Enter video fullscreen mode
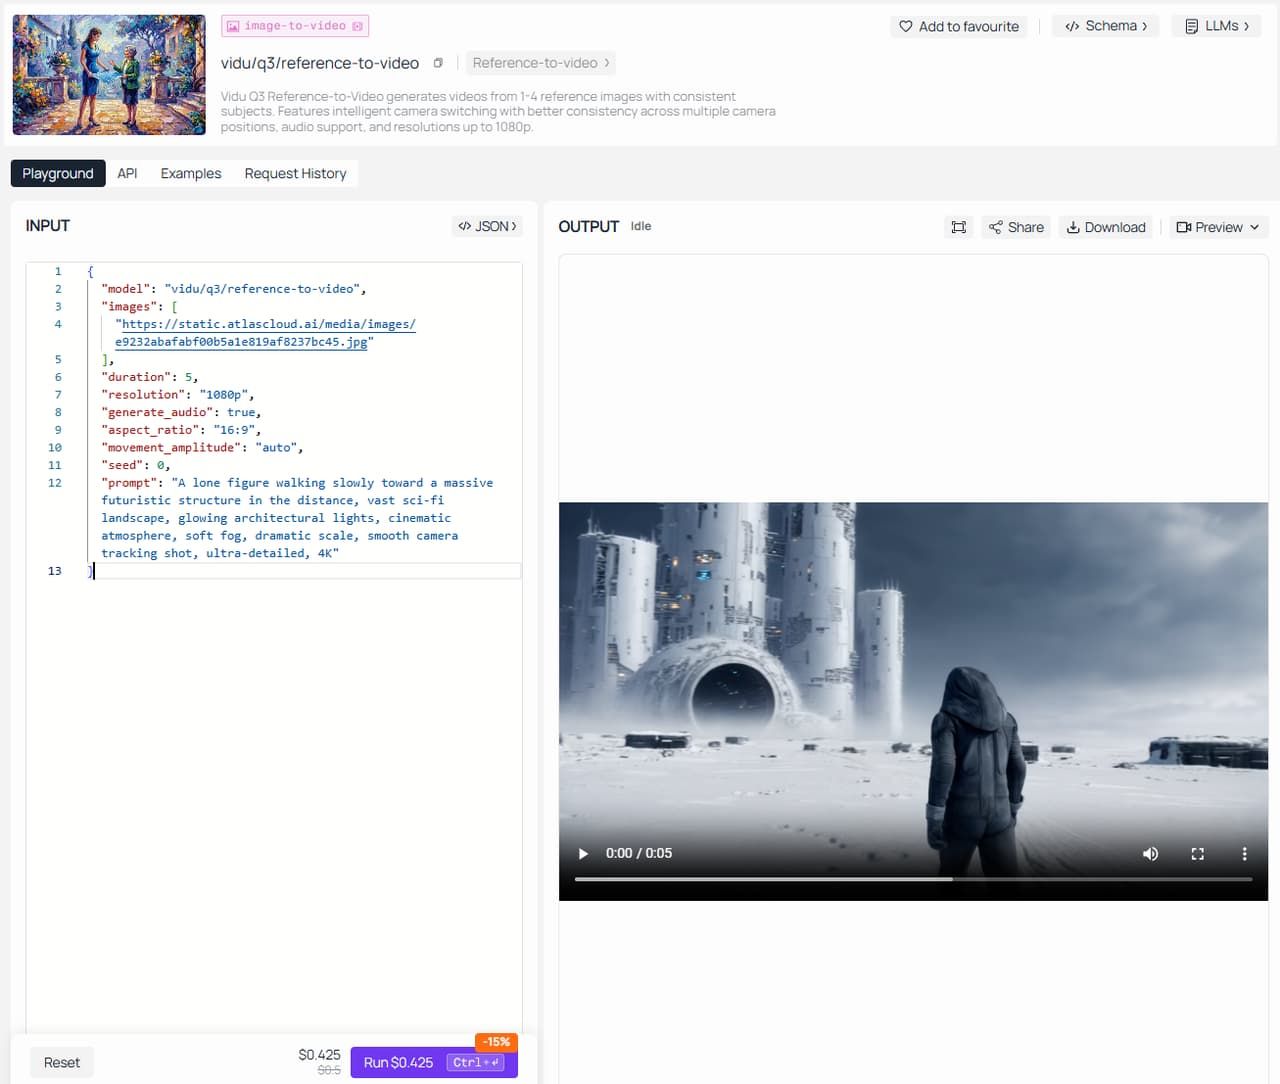 tap(1197, 853)
